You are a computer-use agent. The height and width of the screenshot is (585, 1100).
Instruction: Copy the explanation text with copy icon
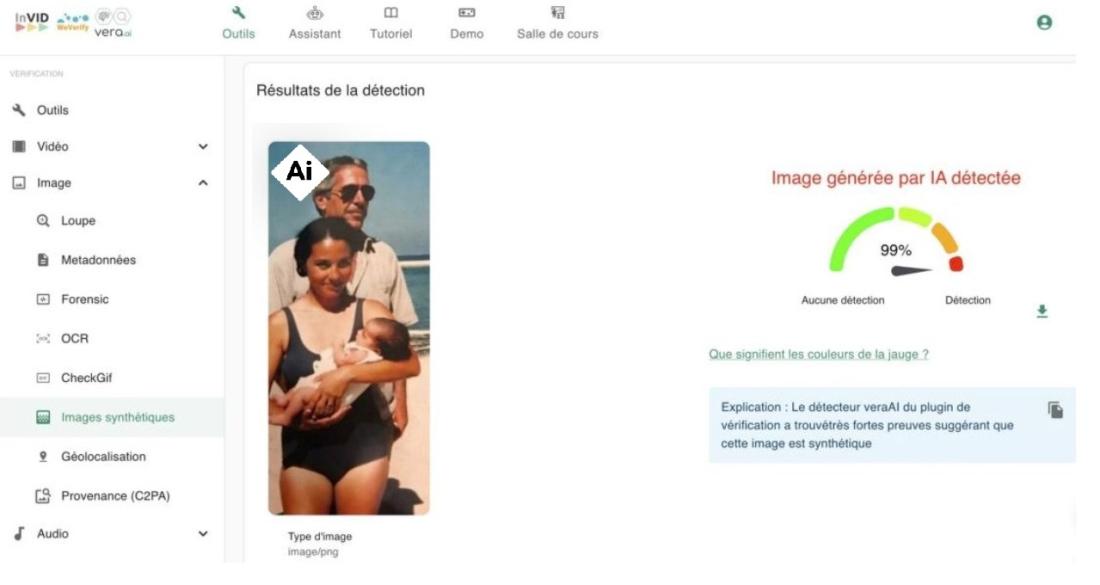(1055, 410)
